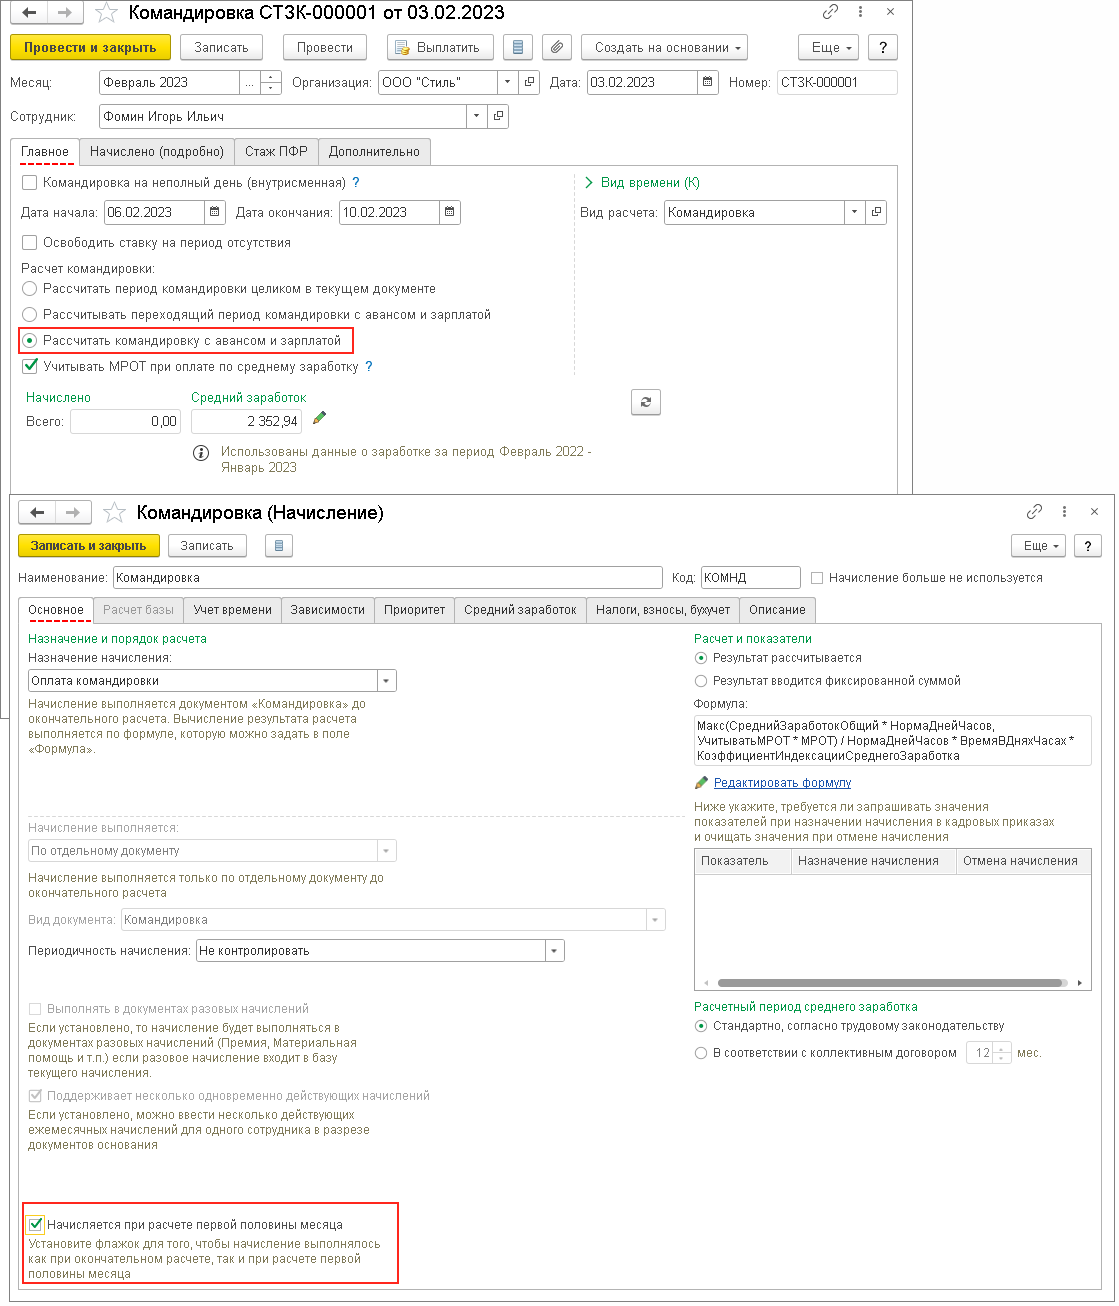Switch to Начислено (подробно) tab
Viewport: 1119px width, 1306px height.
tap(157, 152)
